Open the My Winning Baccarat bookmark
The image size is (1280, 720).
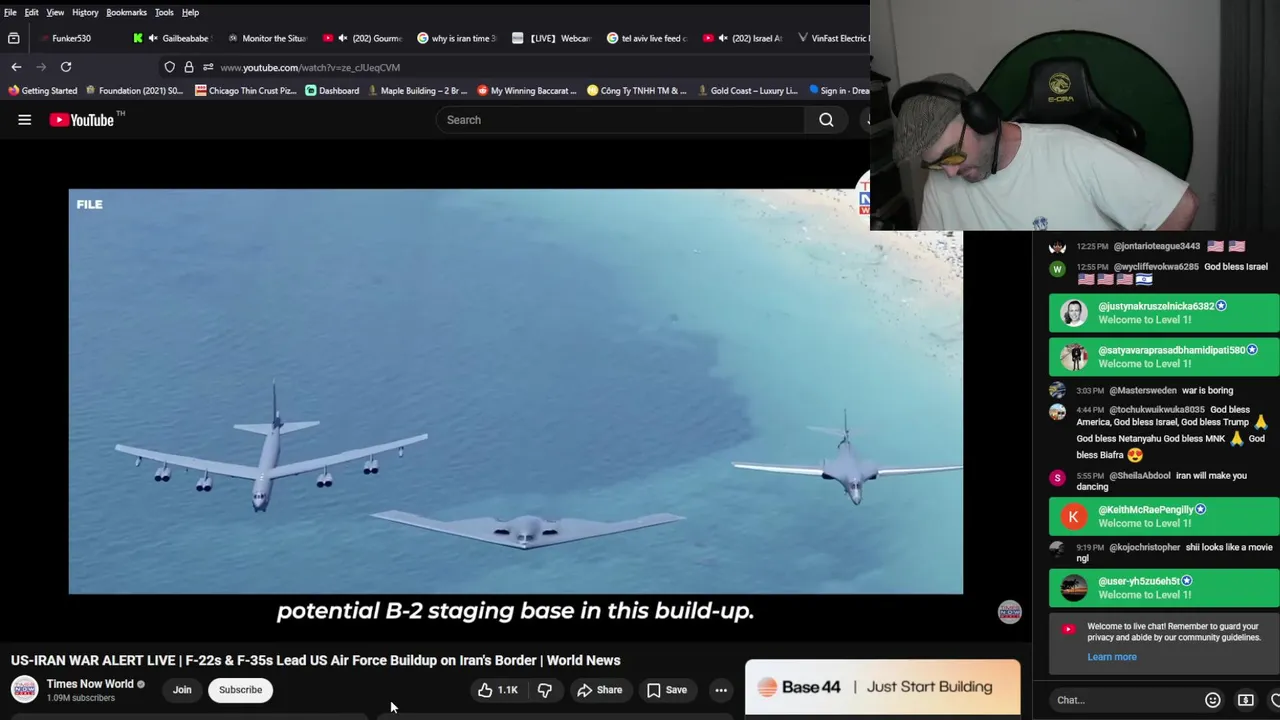526,91
